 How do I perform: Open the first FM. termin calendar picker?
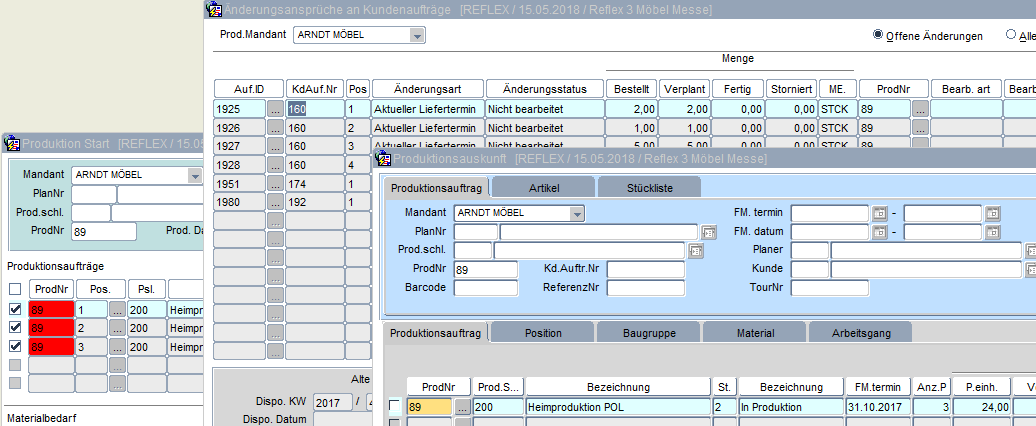pos(880,213)
